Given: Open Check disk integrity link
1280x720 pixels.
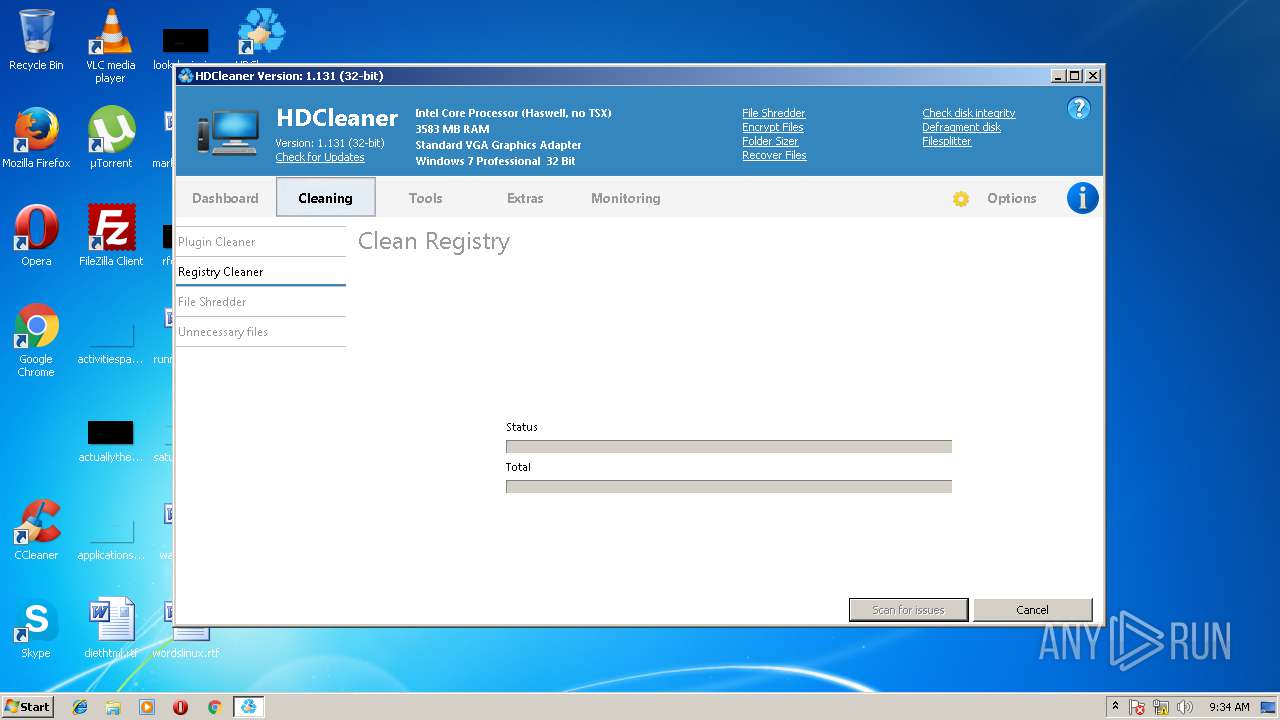Looking at the screenshot, I should [x=968, y=113].
